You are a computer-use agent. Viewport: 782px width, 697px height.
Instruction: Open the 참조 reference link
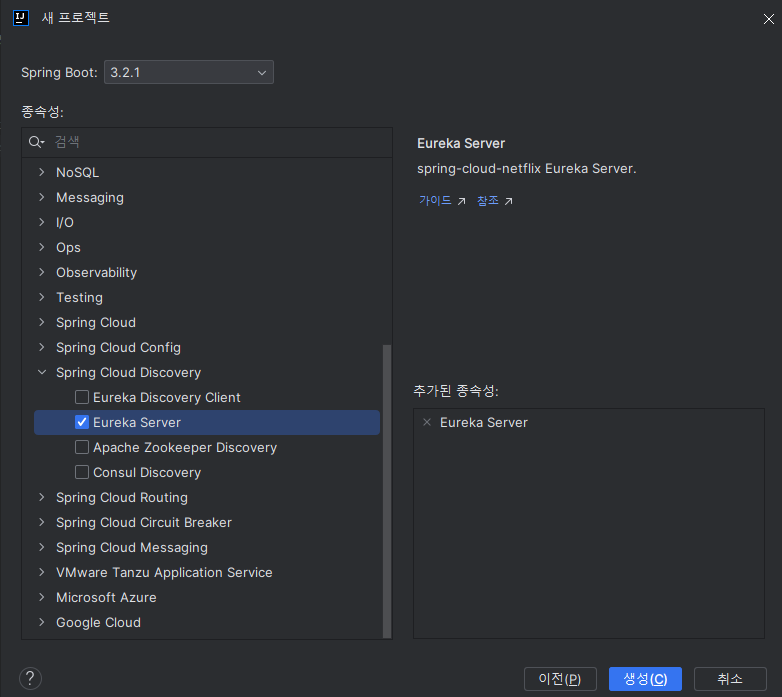click(488, 200)
